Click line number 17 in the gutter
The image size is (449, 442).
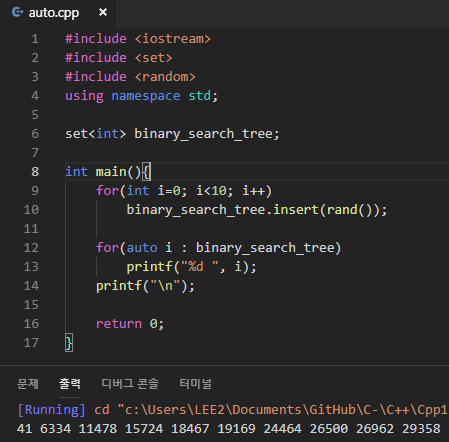pos(31,343)
